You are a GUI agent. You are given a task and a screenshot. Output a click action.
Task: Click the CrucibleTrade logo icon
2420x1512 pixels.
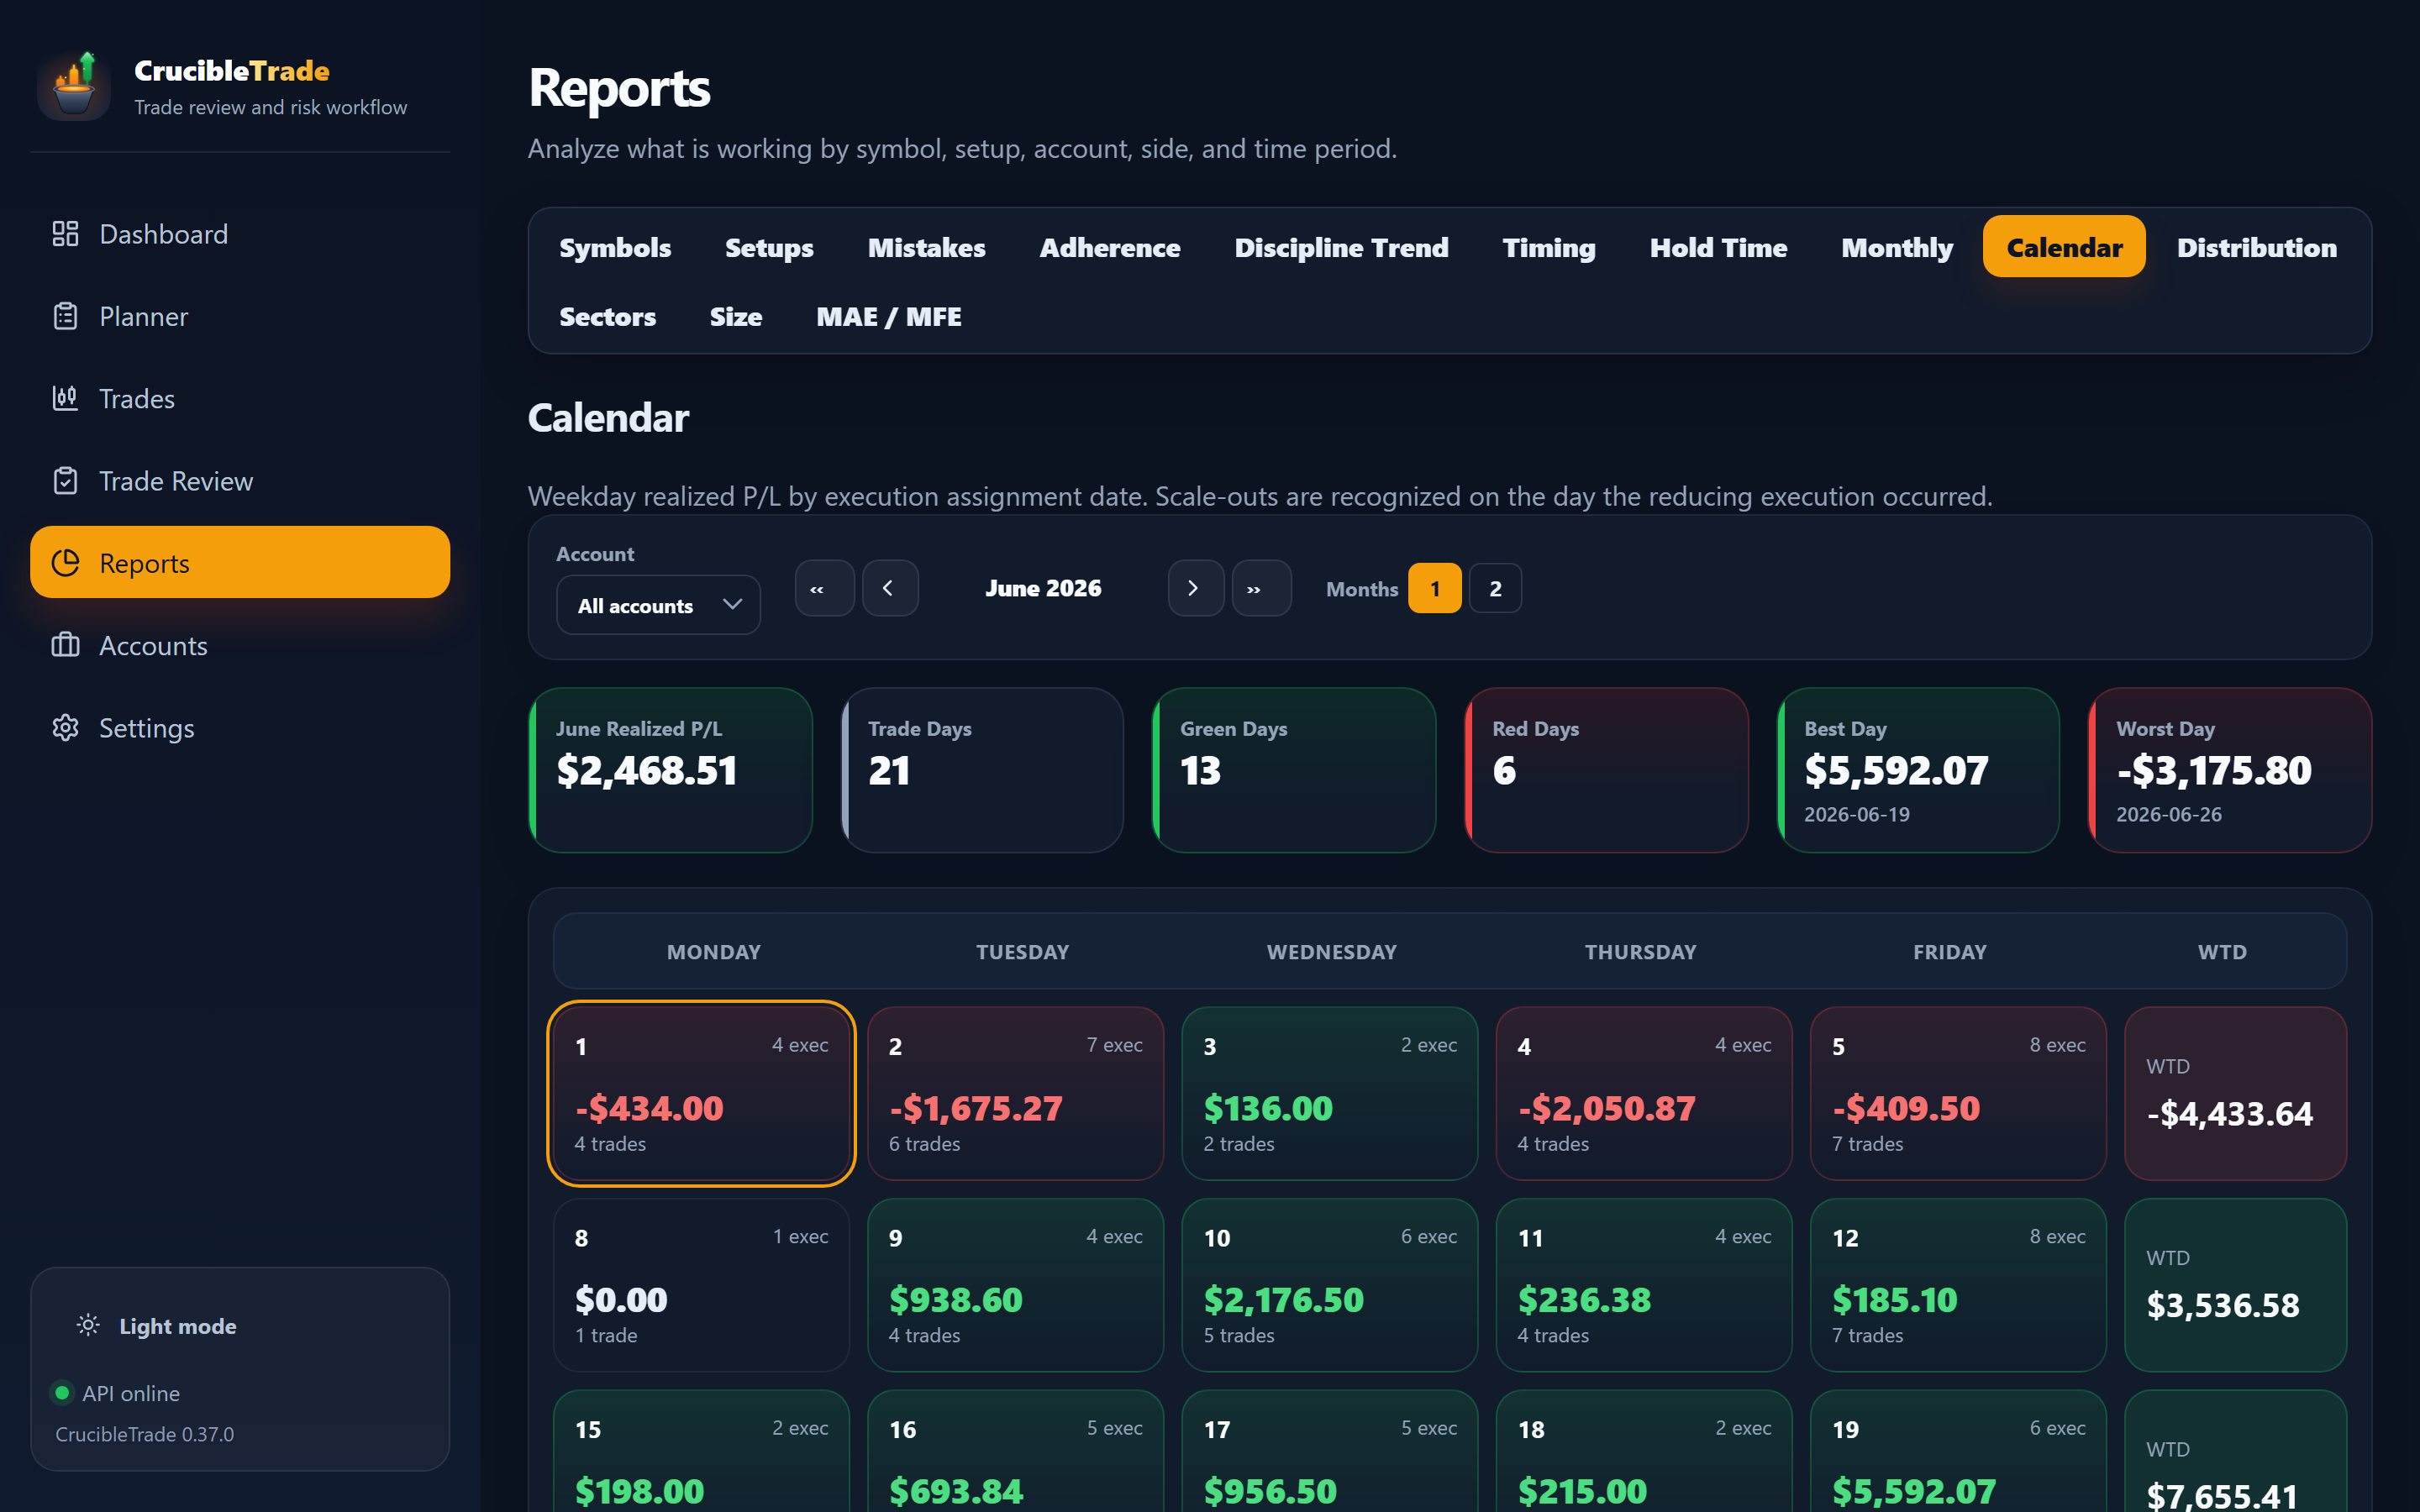(x=74, y=87)
